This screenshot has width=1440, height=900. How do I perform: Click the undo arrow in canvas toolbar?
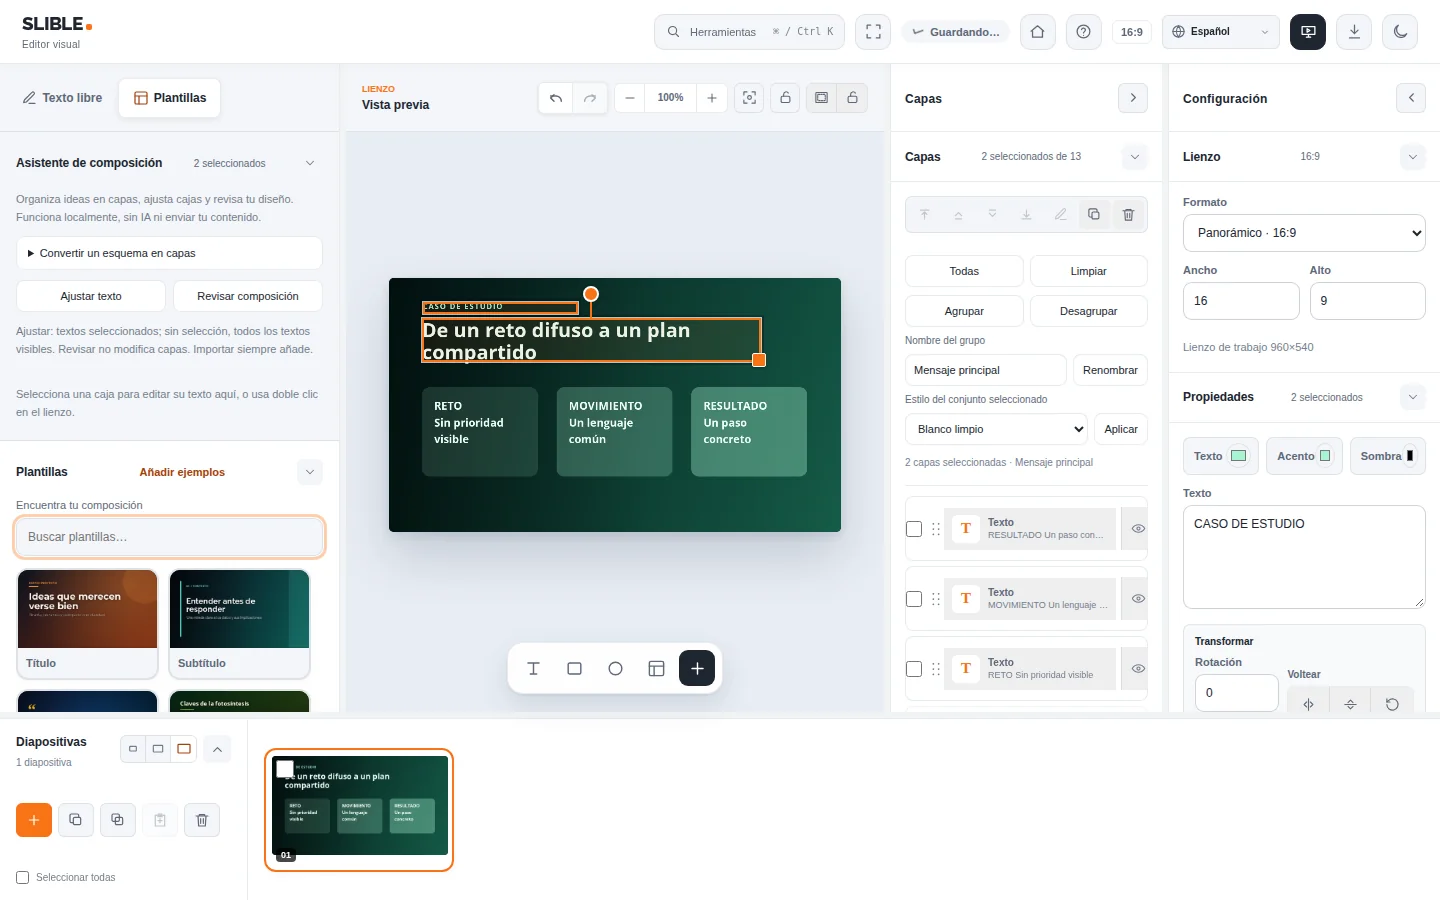pyautogui.click(x=556, y=98)
